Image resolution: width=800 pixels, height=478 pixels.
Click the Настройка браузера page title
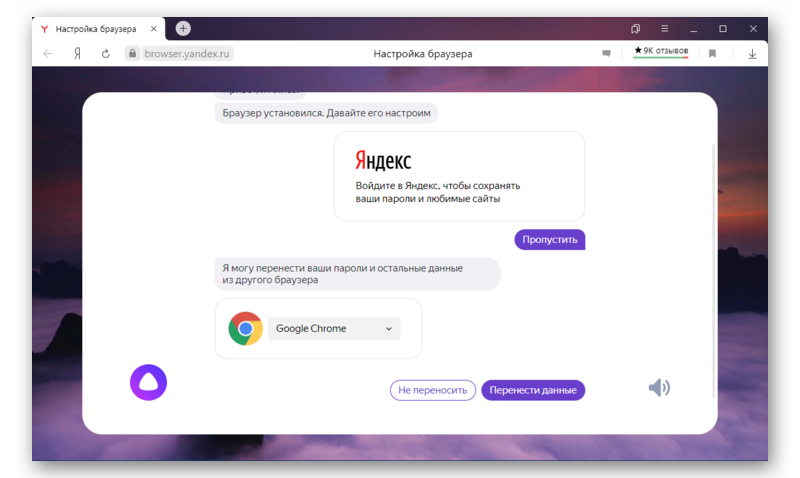pyautogui.click(x=422, y=54)
